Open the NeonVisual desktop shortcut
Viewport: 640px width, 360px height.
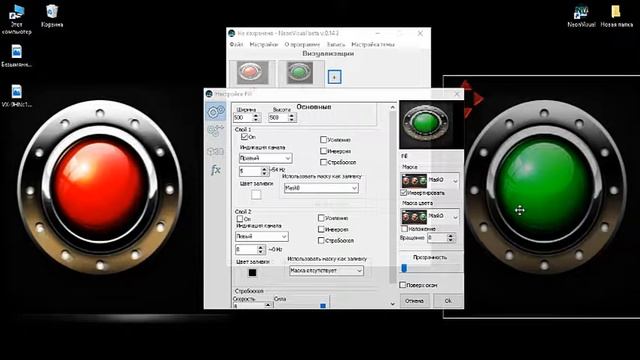point(581,16)
